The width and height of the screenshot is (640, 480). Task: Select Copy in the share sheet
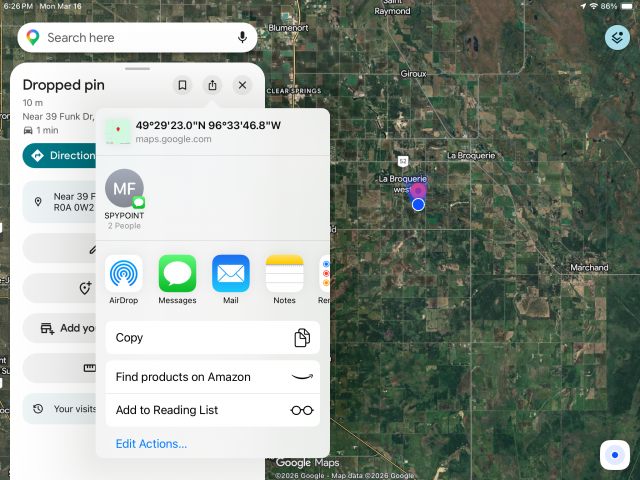[x=212, y=338]
